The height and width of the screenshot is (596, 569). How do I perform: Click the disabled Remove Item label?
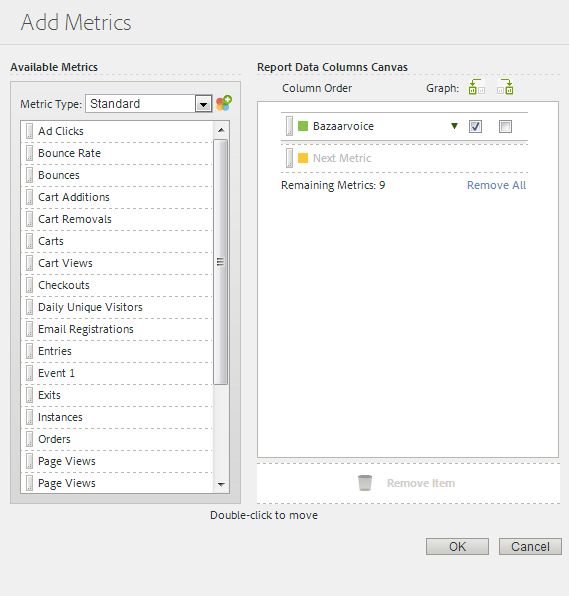421,483
